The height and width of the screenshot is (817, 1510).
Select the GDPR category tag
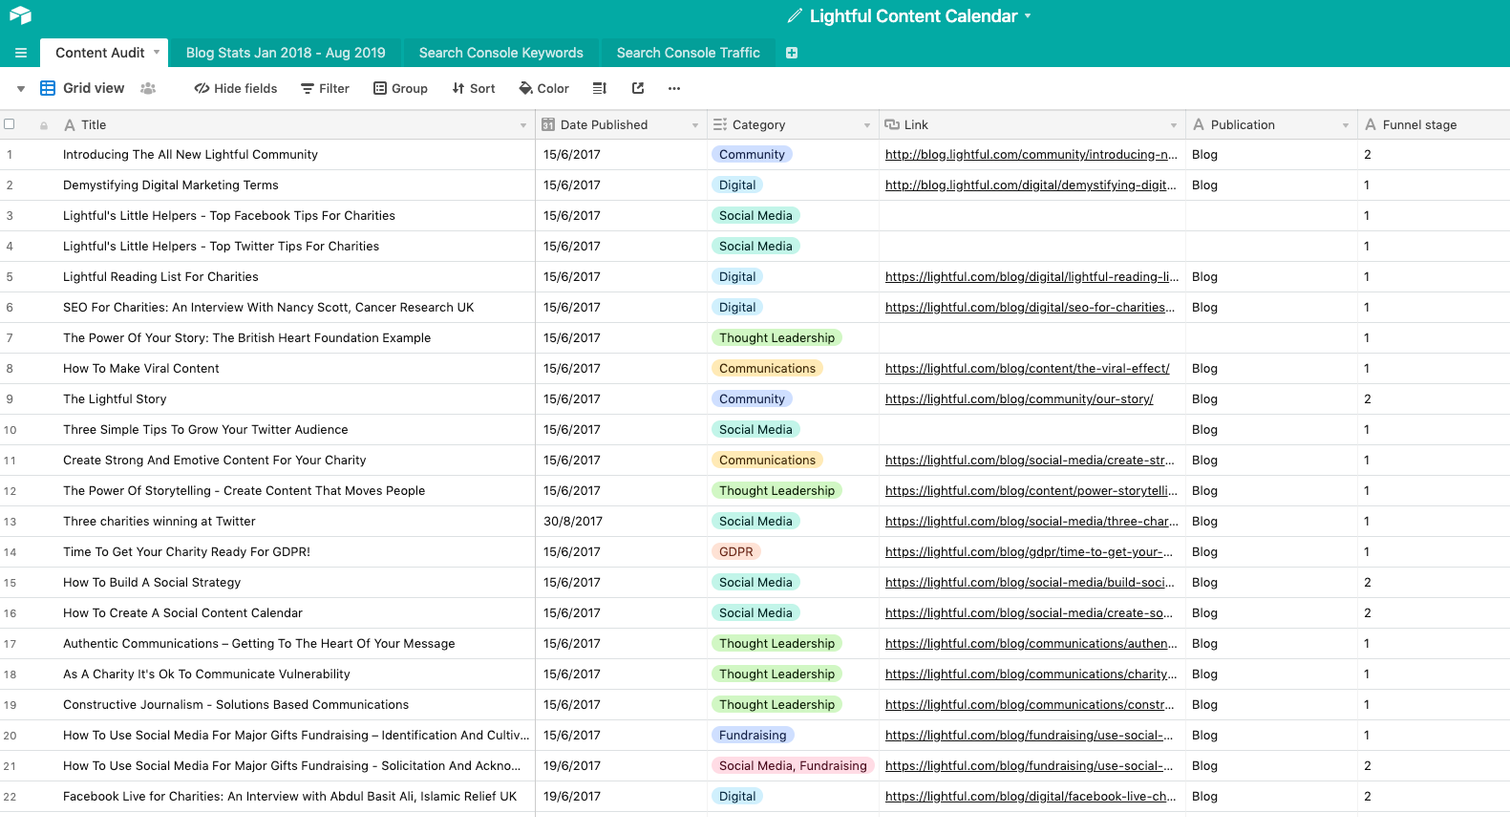pyautogui.click(x=736, y=552)
